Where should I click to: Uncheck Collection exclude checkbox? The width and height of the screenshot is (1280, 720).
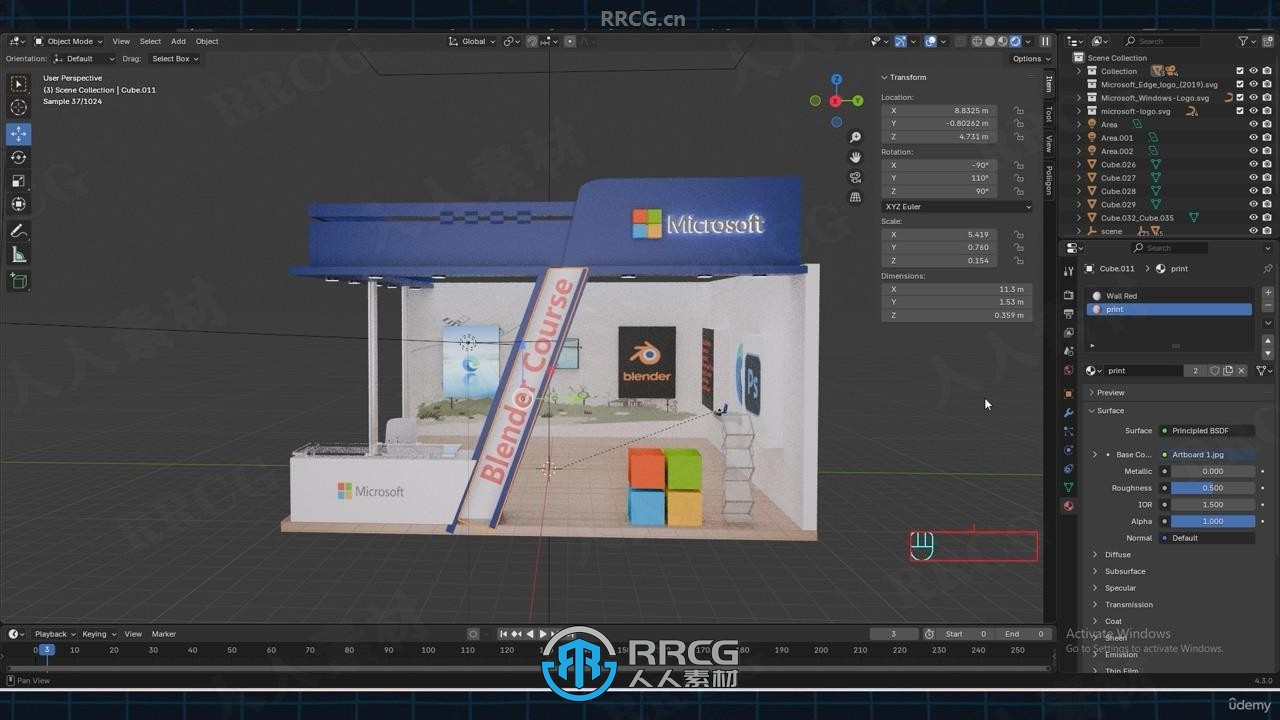pyautogui.click(x=1240, y=71)
